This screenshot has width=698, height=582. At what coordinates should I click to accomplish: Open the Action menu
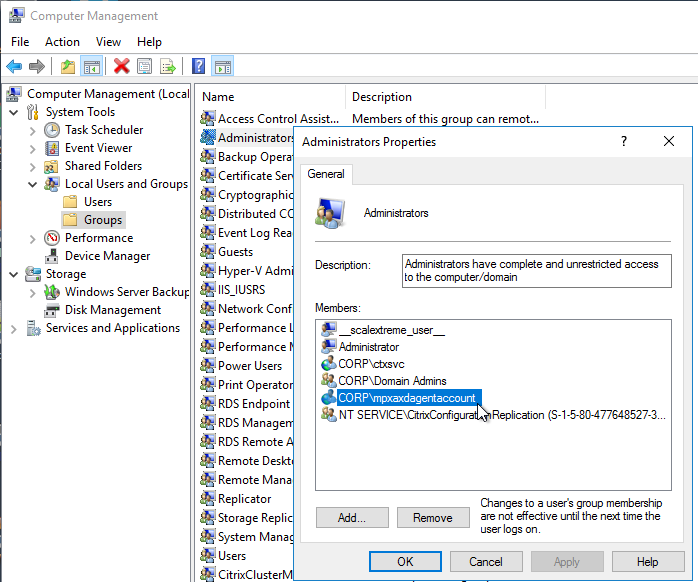62,42
